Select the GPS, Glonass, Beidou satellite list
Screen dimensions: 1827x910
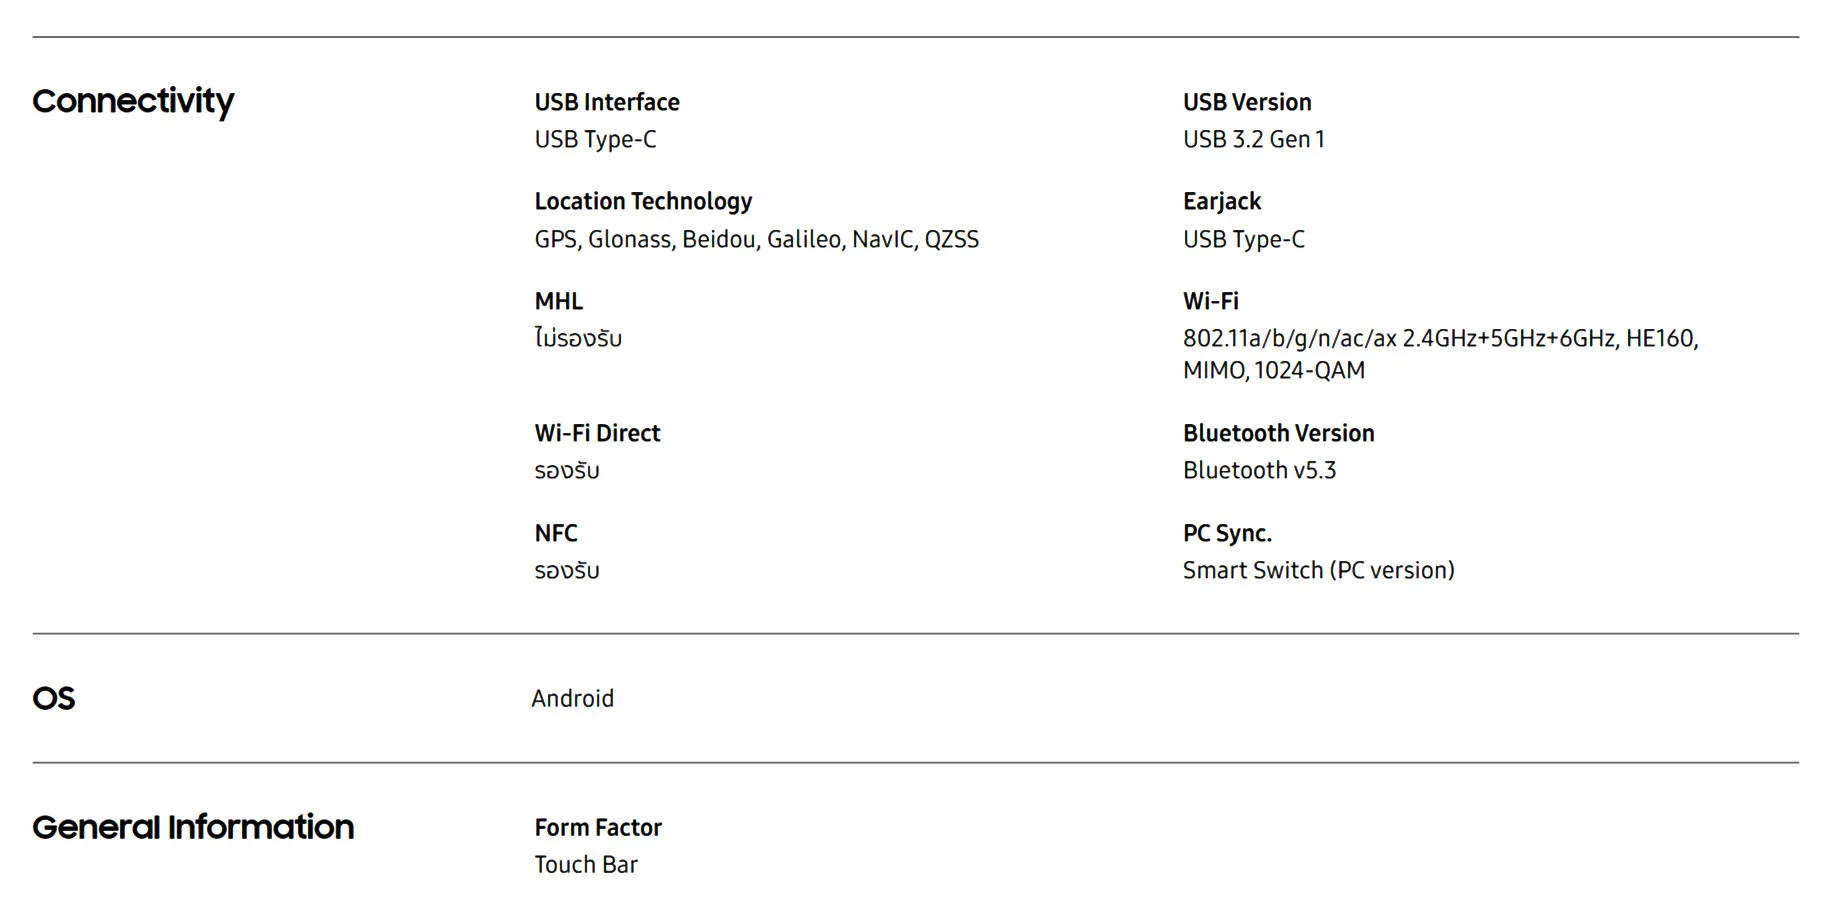point(756,239)
